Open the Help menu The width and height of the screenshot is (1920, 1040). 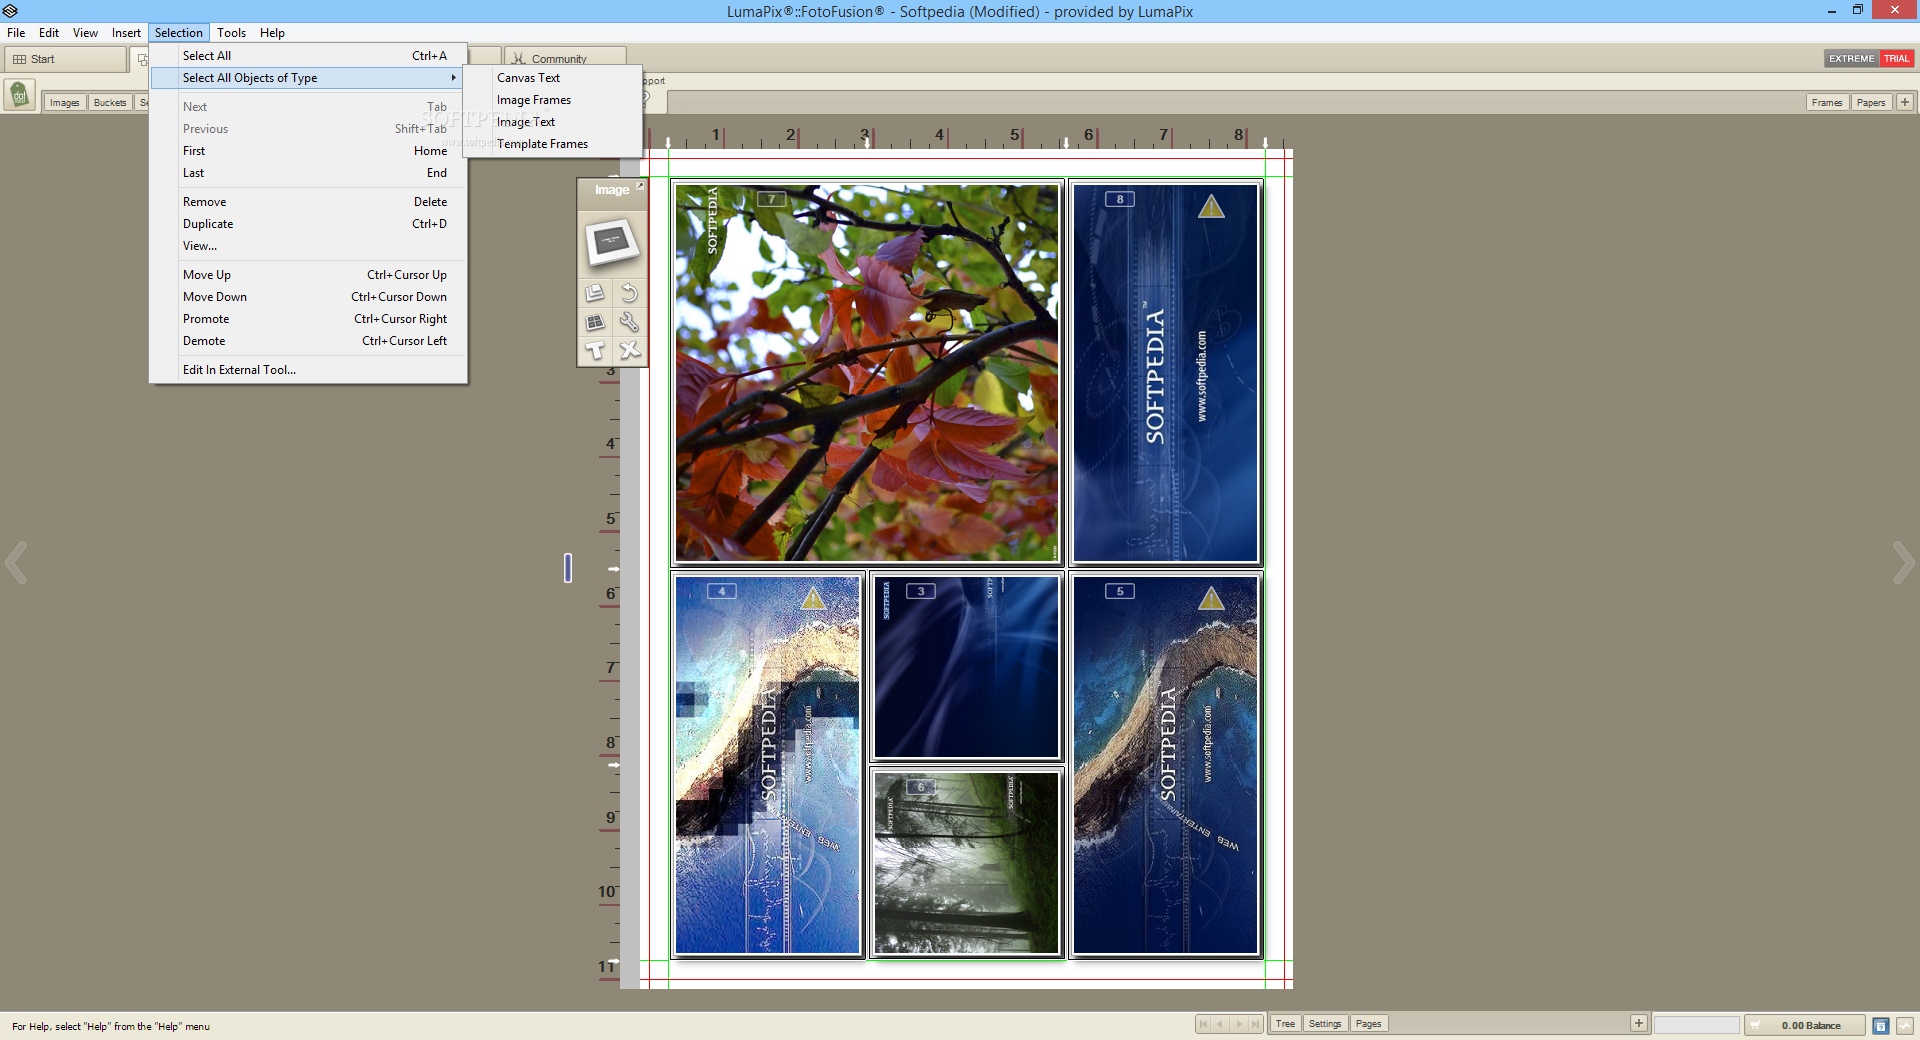click(x=272, y=33)
